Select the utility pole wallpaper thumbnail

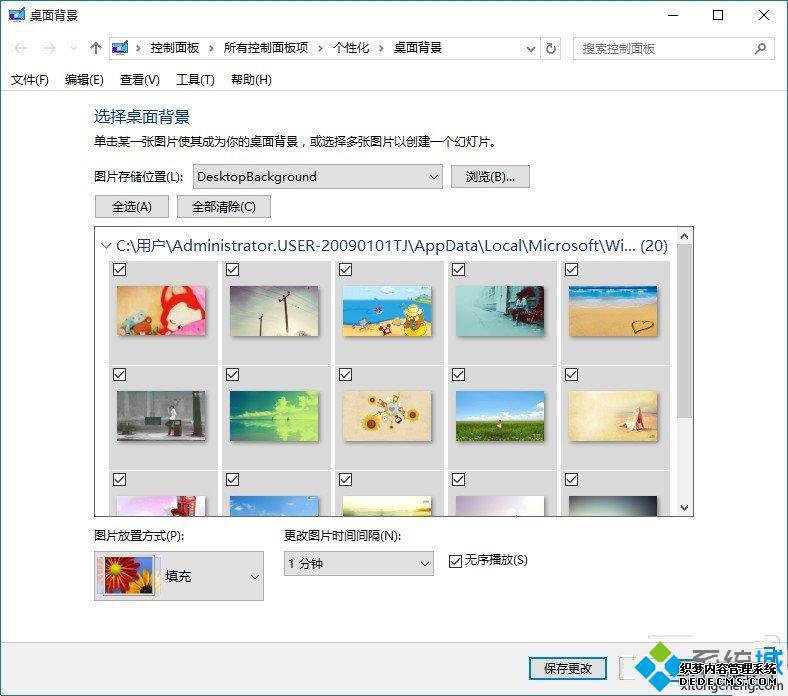coord(274,311)
